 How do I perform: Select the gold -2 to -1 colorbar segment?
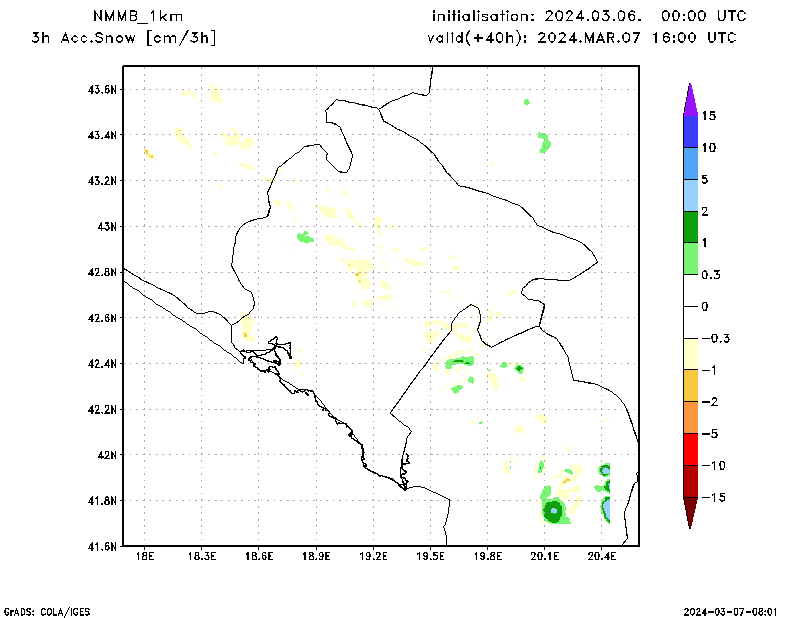point(690,386)
